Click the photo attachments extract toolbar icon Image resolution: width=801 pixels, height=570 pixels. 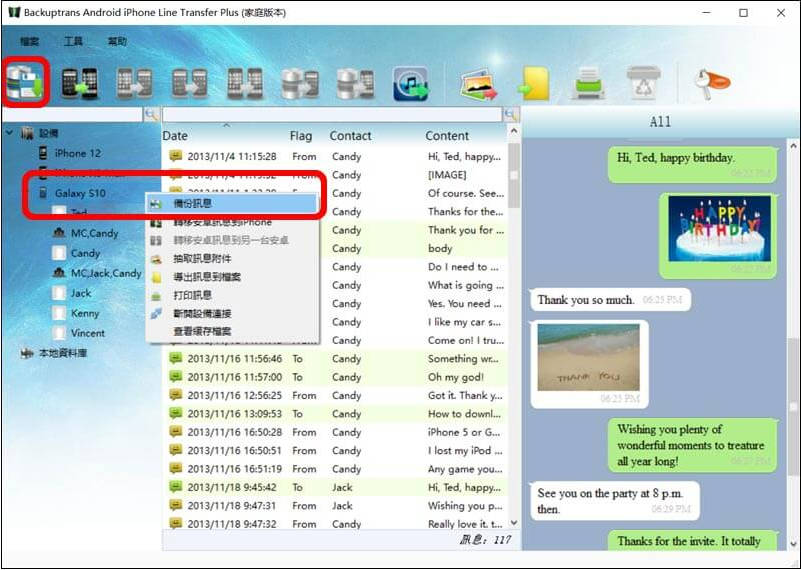point(479,84)
